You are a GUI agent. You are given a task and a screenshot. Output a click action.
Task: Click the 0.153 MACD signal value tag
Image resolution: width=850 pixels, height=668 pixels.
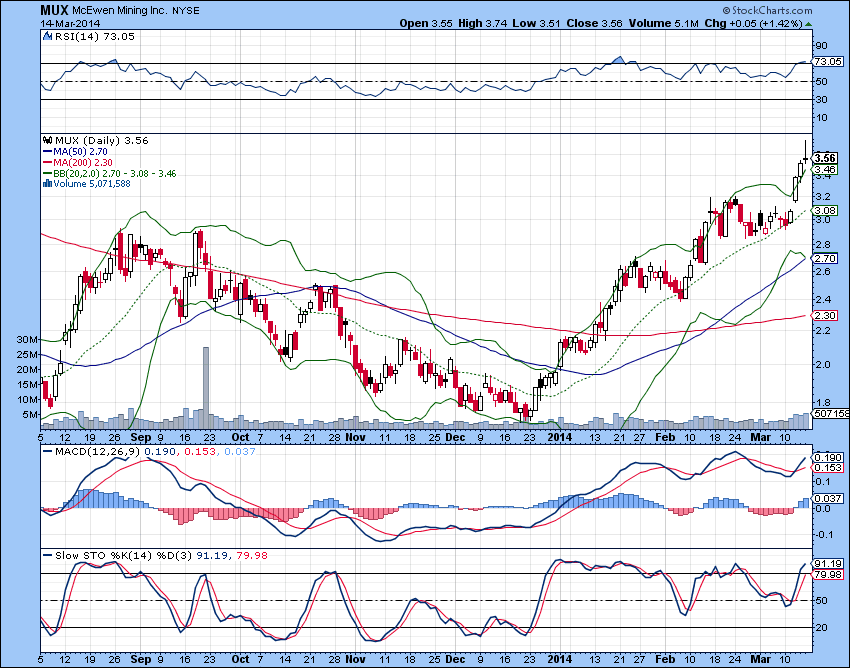click(x=828, y=468)
